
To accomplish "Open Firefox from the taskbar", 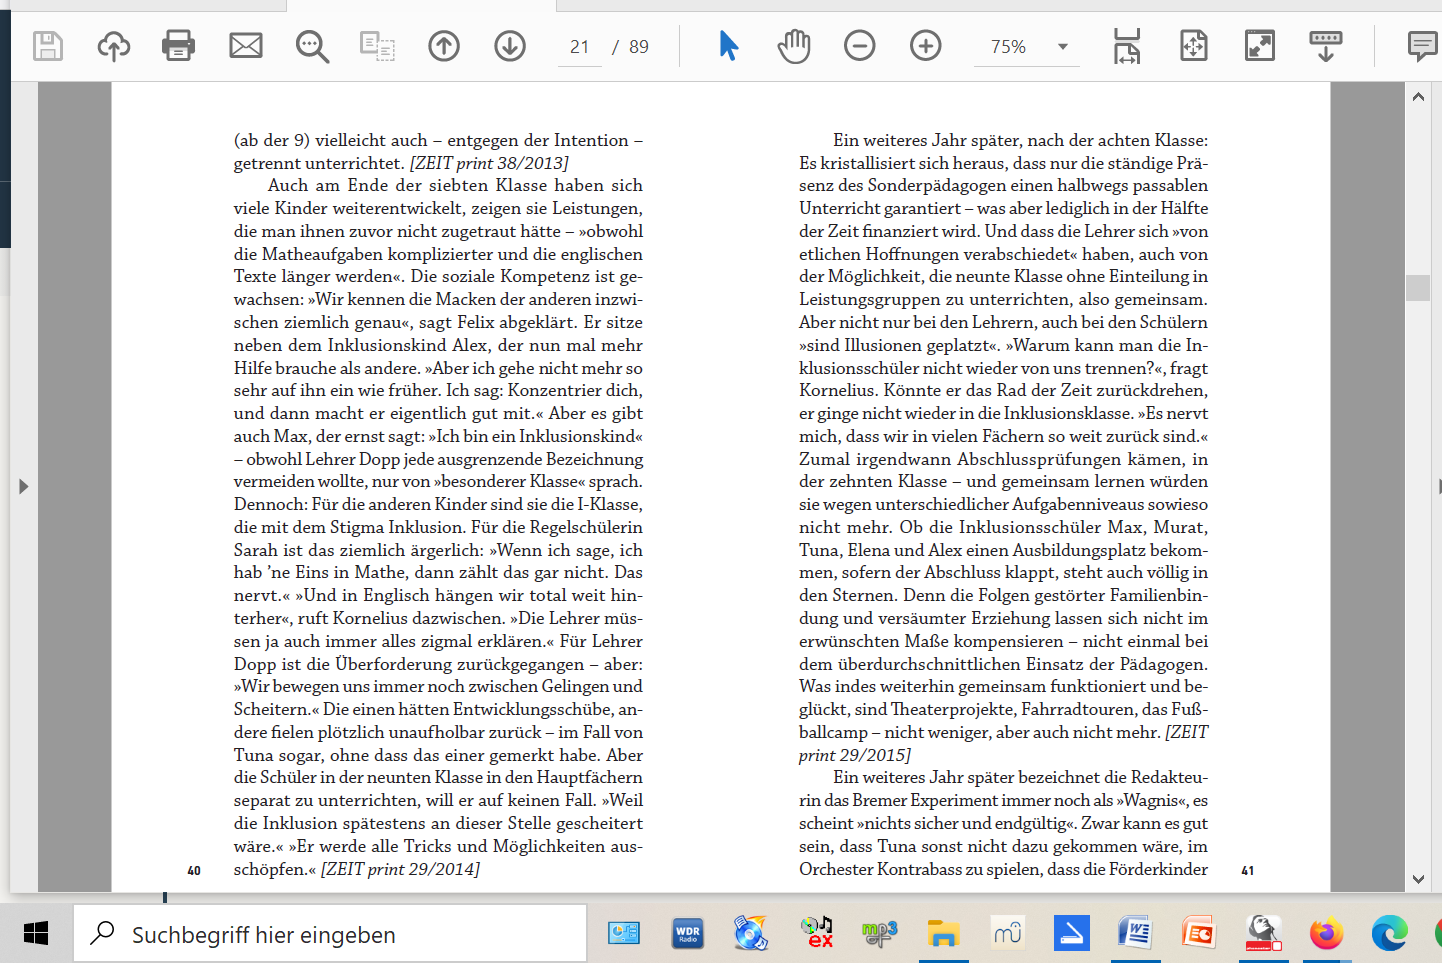I will point(1326,934).
